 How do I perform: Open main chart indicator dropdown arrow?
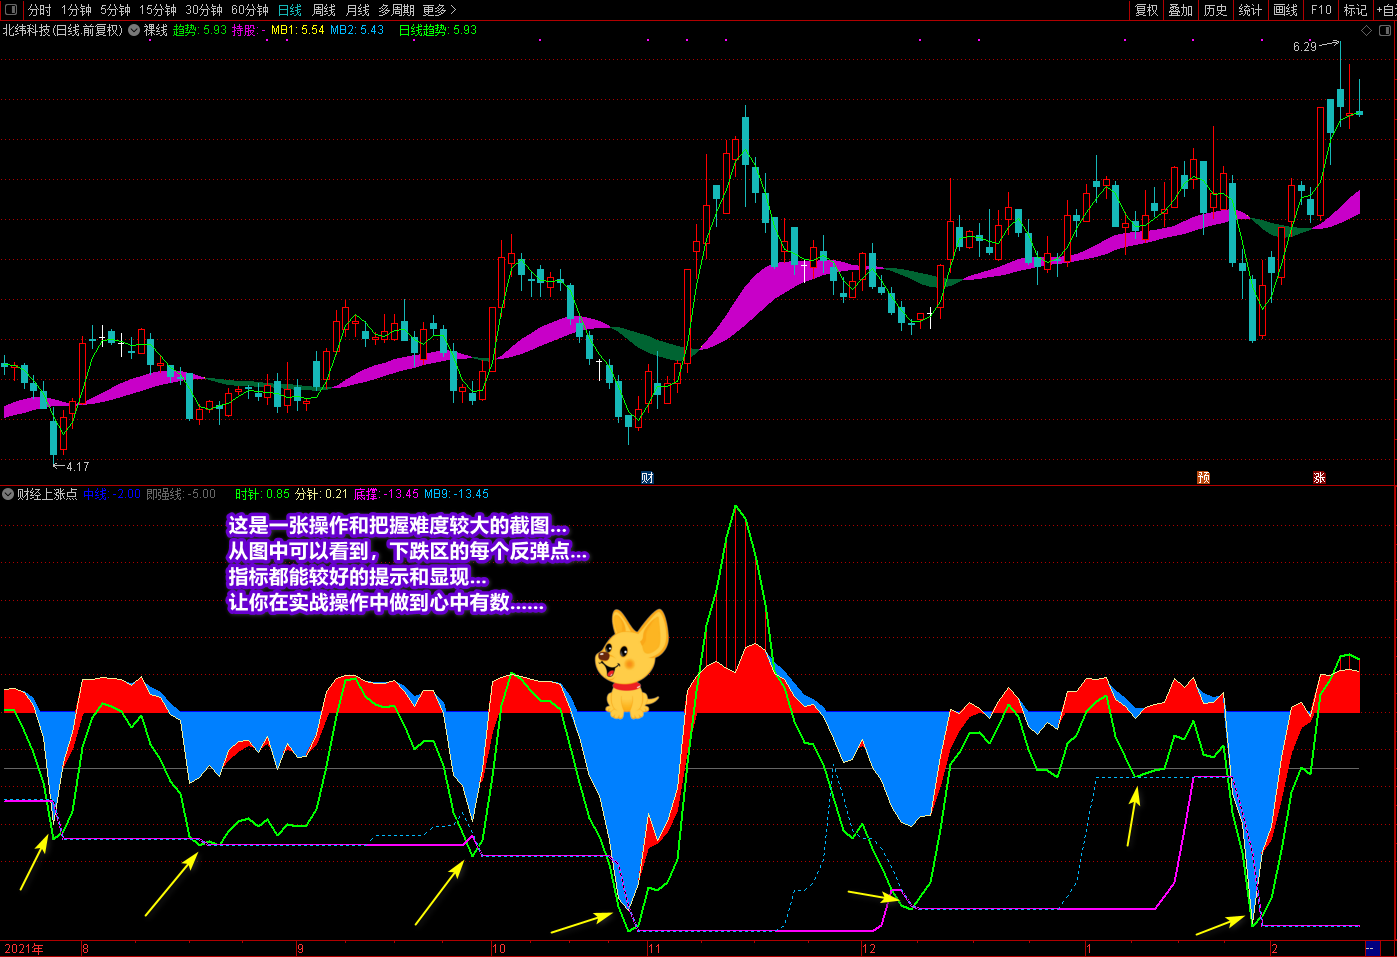(x=134, y=30)
